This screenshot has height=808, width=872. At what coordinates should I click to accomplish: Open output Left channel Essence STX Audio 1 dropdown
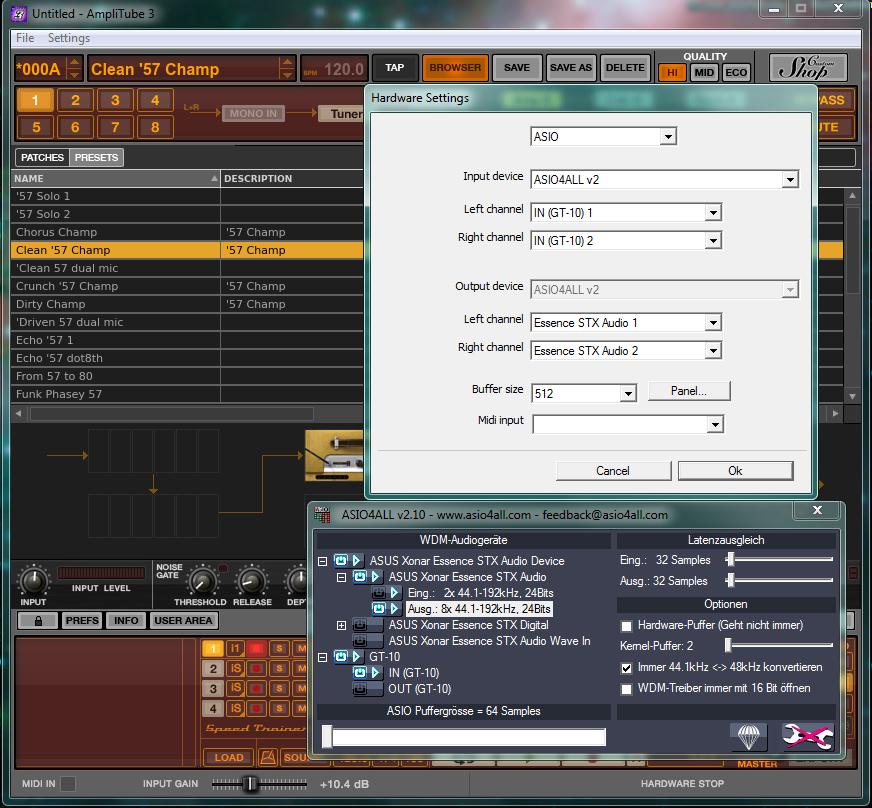click(713, 323)
